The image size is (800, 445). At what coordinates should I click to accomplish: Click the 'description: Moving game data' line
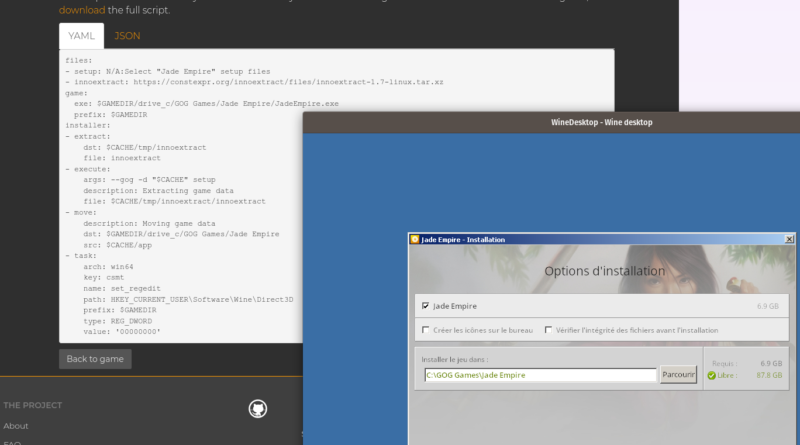coord(149,224)
